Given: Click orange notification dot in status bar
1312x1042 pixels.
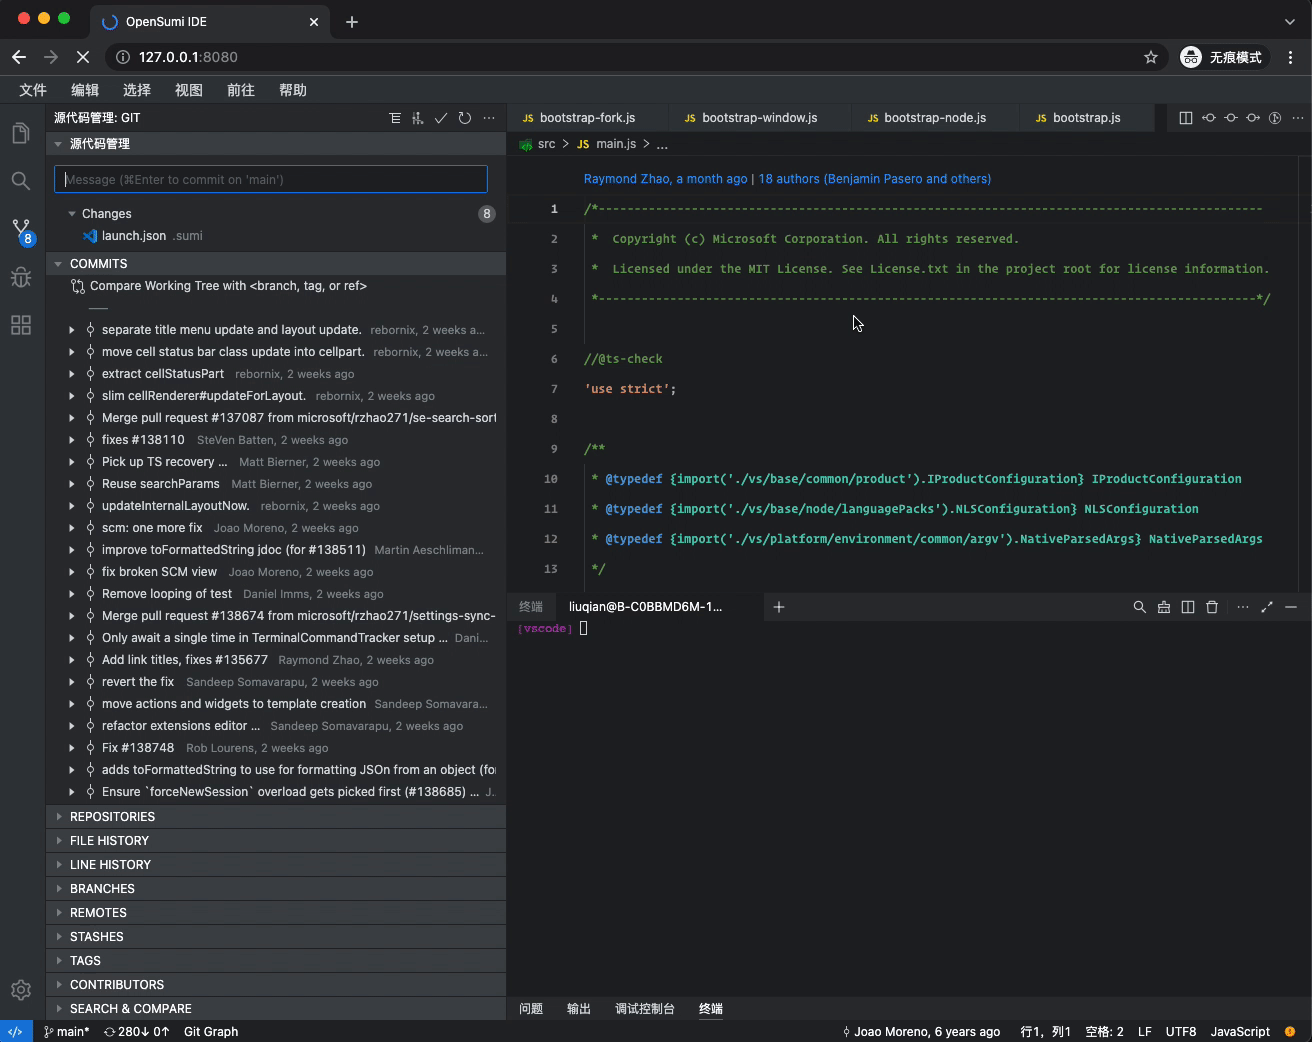Looking at the screenshot, I should tap(1290, 1032).
